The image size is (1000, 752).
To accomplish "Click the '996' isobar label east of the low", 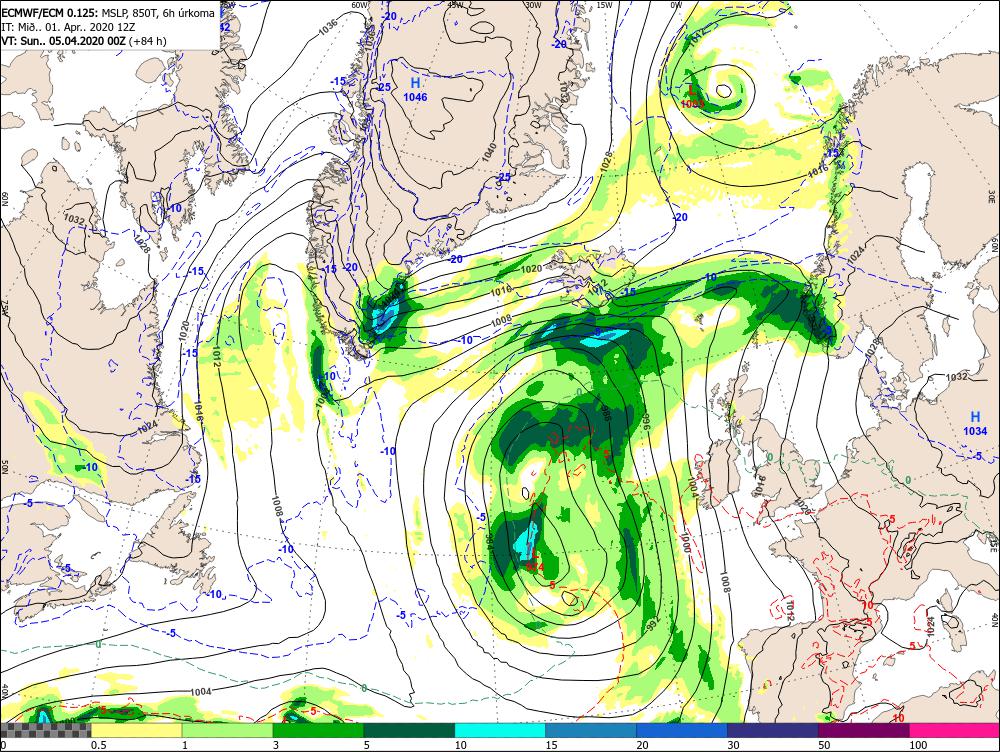I will pyautogui.click(x=645, y=421).
